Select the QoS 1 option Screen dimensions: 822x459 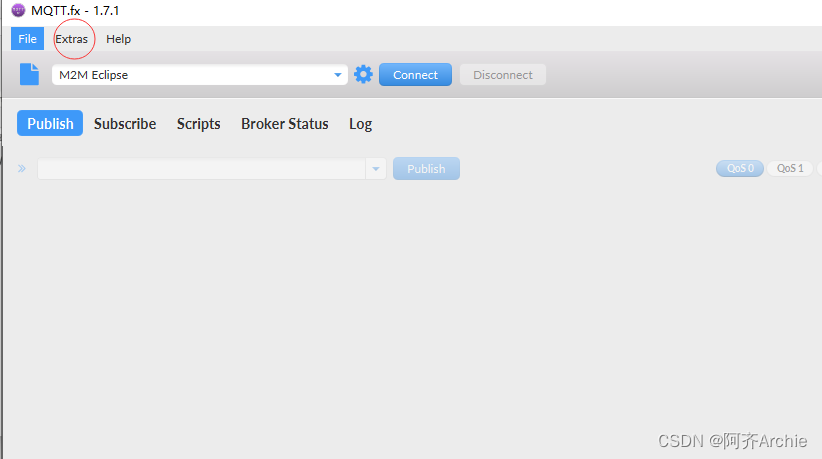pos(790,168)
